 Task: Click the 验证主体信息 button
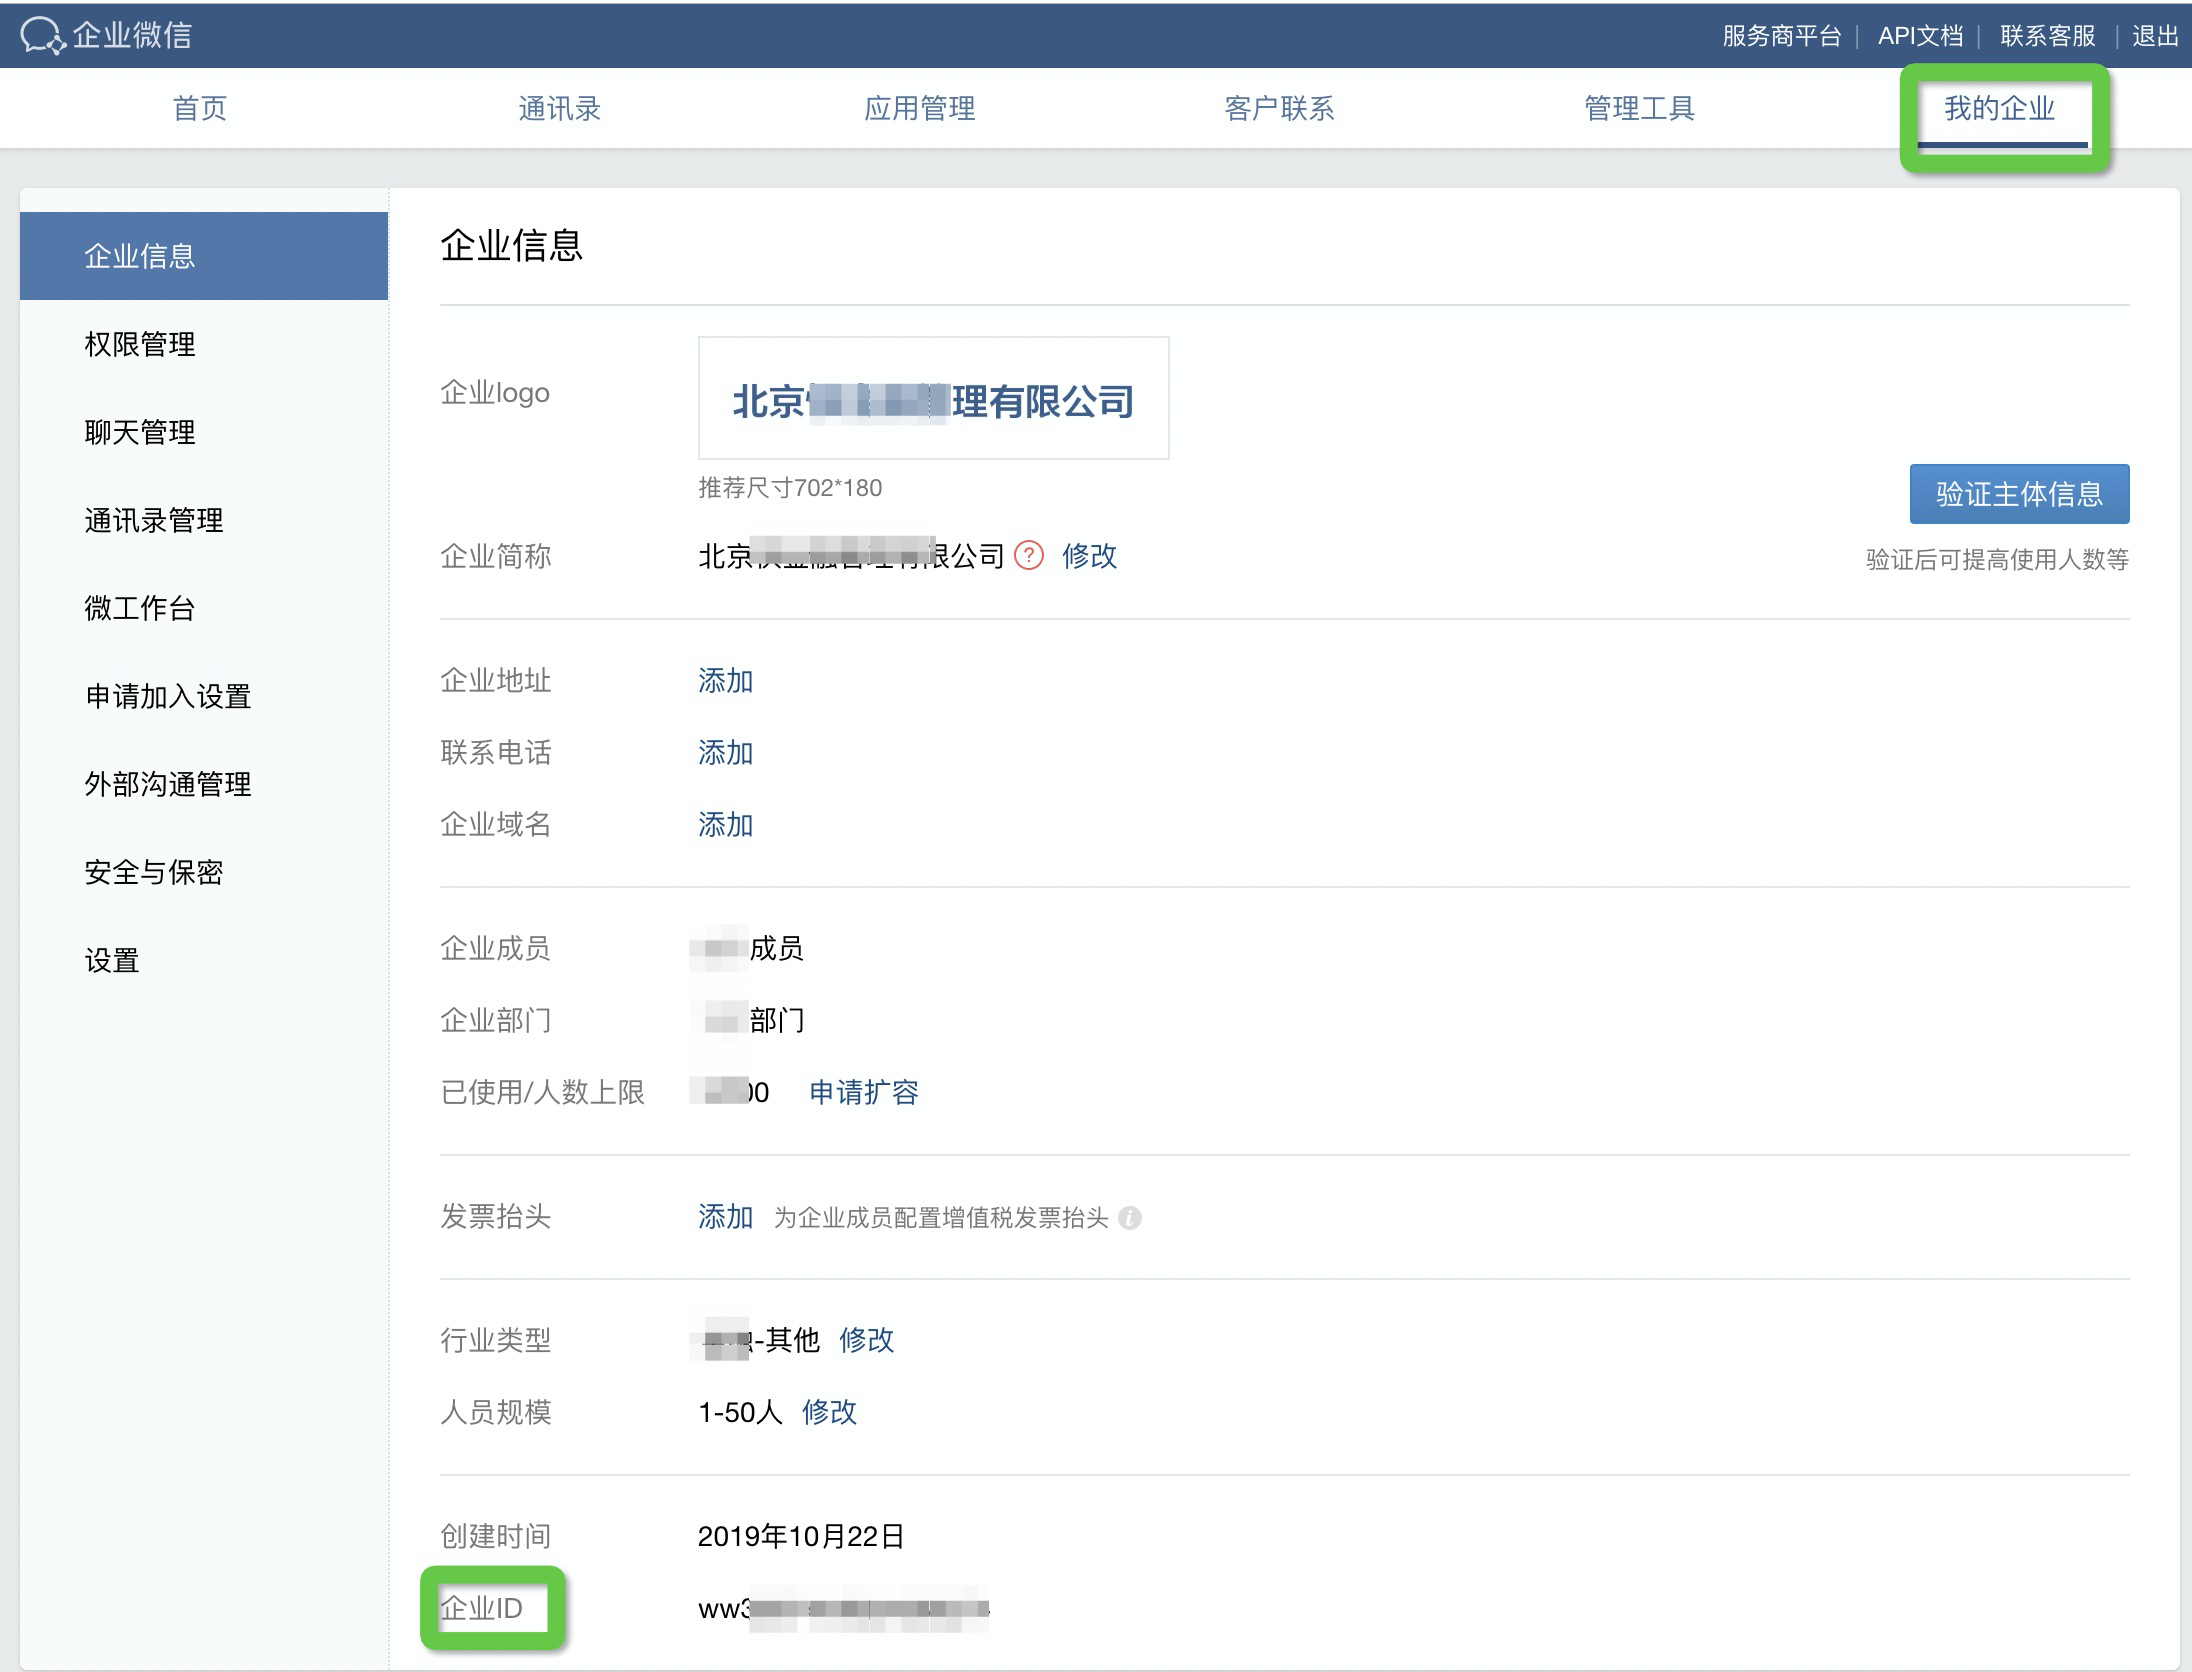coord(2019,493)
